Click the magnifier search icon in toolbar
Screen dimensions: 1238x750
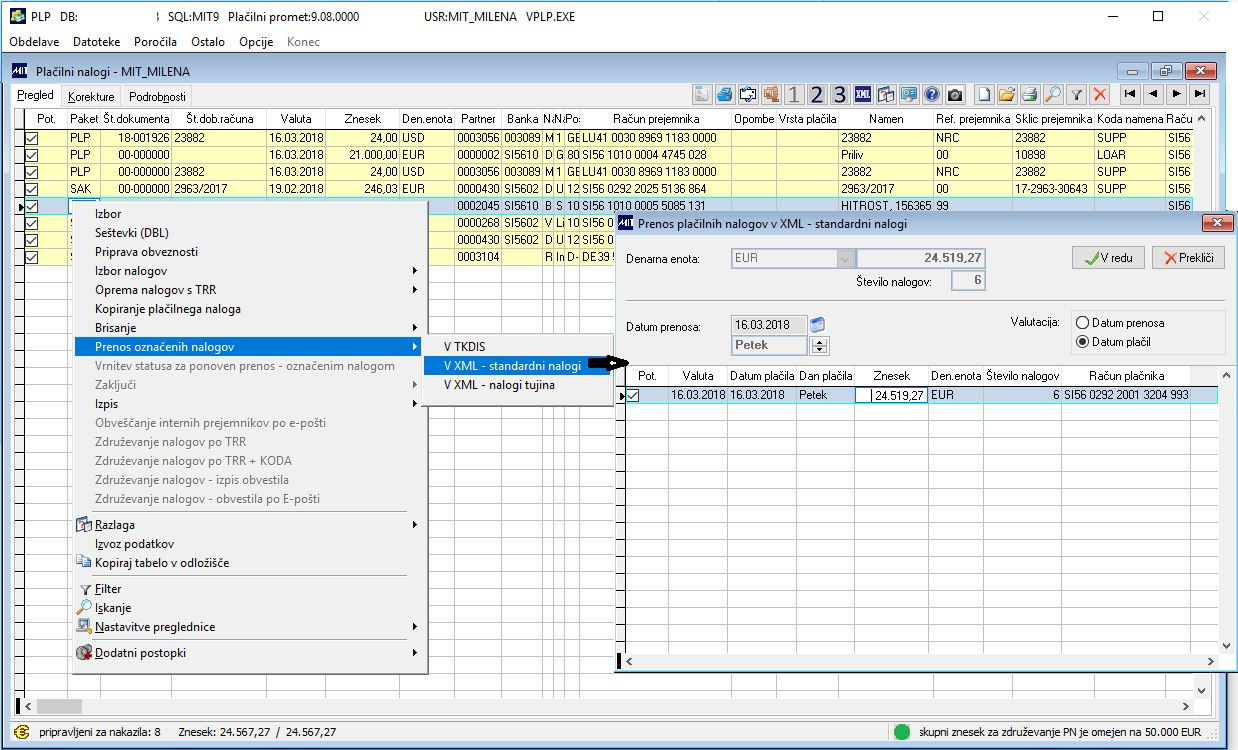[1052, 95]
